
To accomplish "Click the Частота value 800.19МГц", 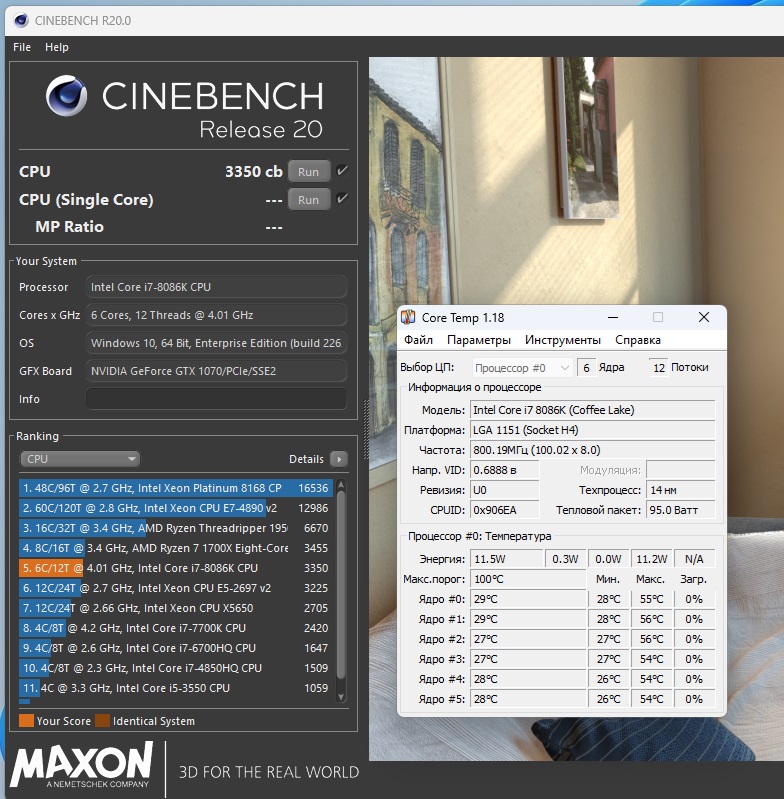I will click(x=592, y=450).
